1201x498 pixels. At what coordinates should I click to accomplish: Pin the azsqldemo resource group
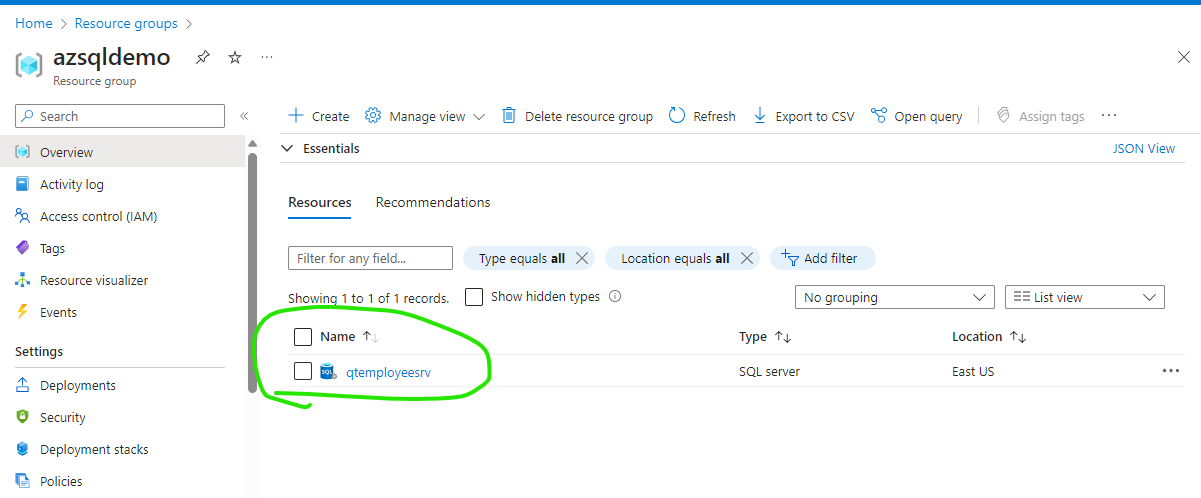click(203, 57)
